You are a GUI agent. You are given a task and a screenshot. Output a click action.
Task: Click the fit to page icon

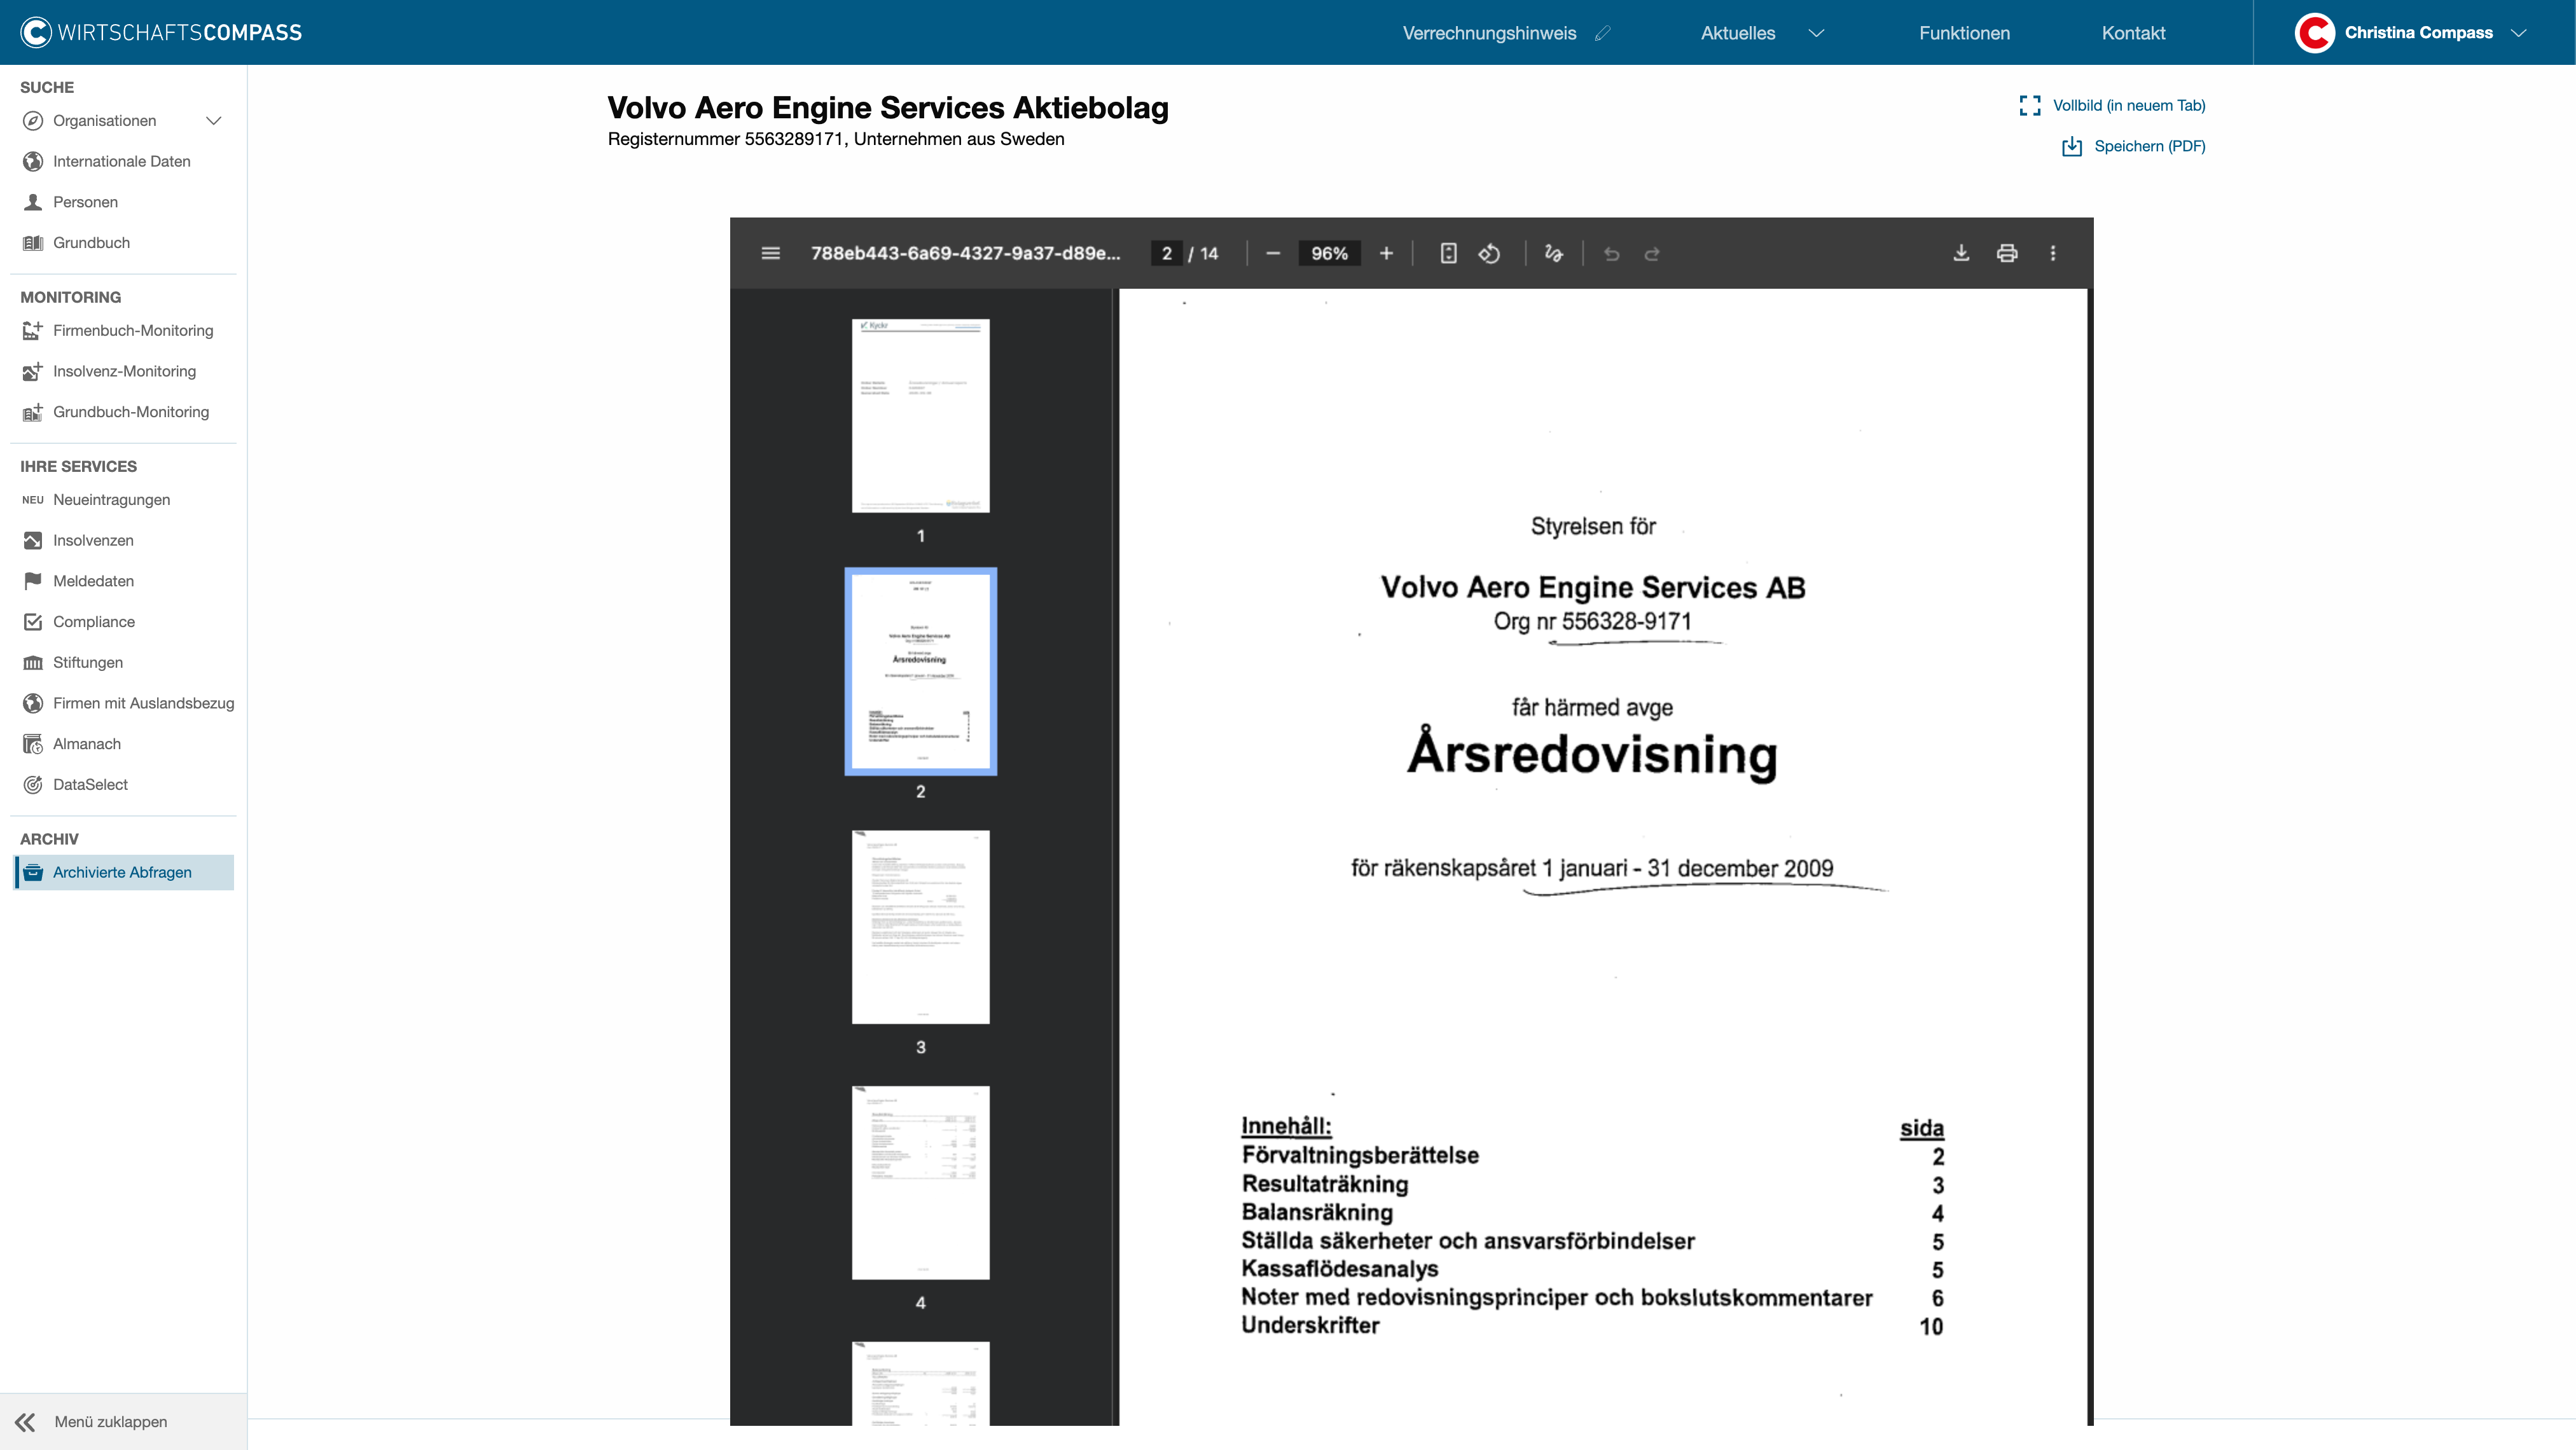pyautogui.click(x=1448, y=253)
